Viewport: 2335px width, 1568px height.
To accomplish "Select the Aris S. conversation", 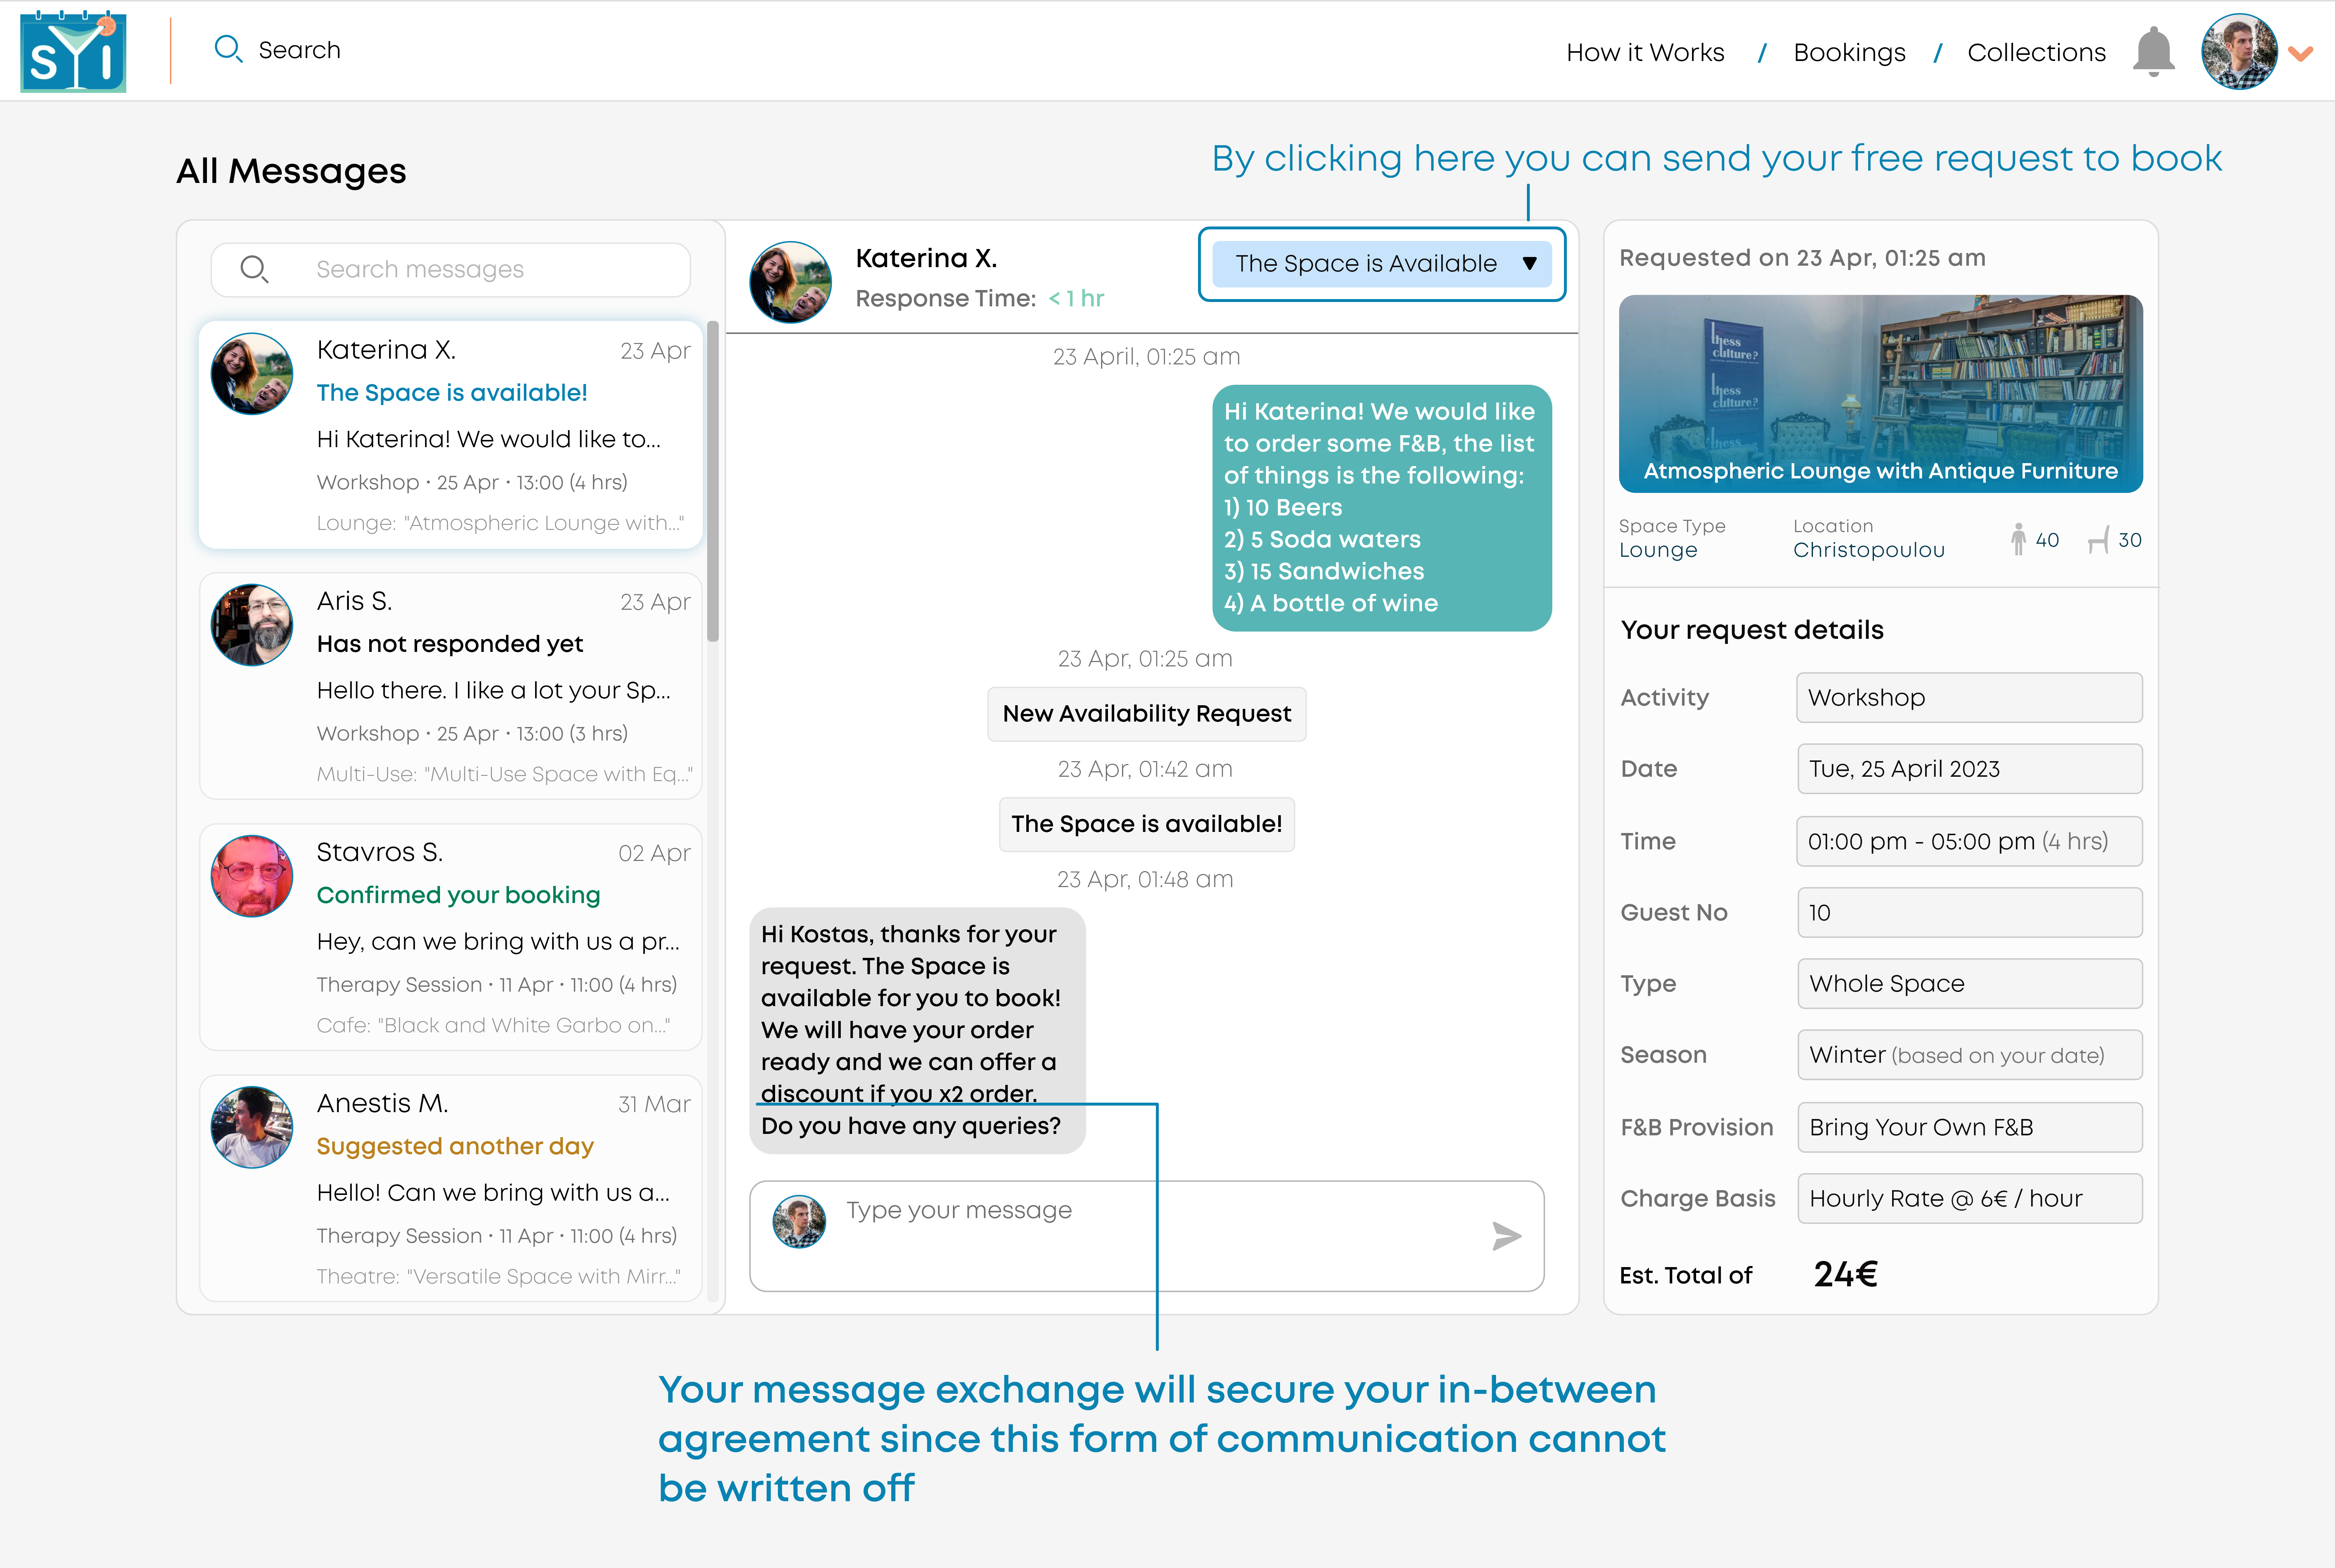I will (451, 686).
